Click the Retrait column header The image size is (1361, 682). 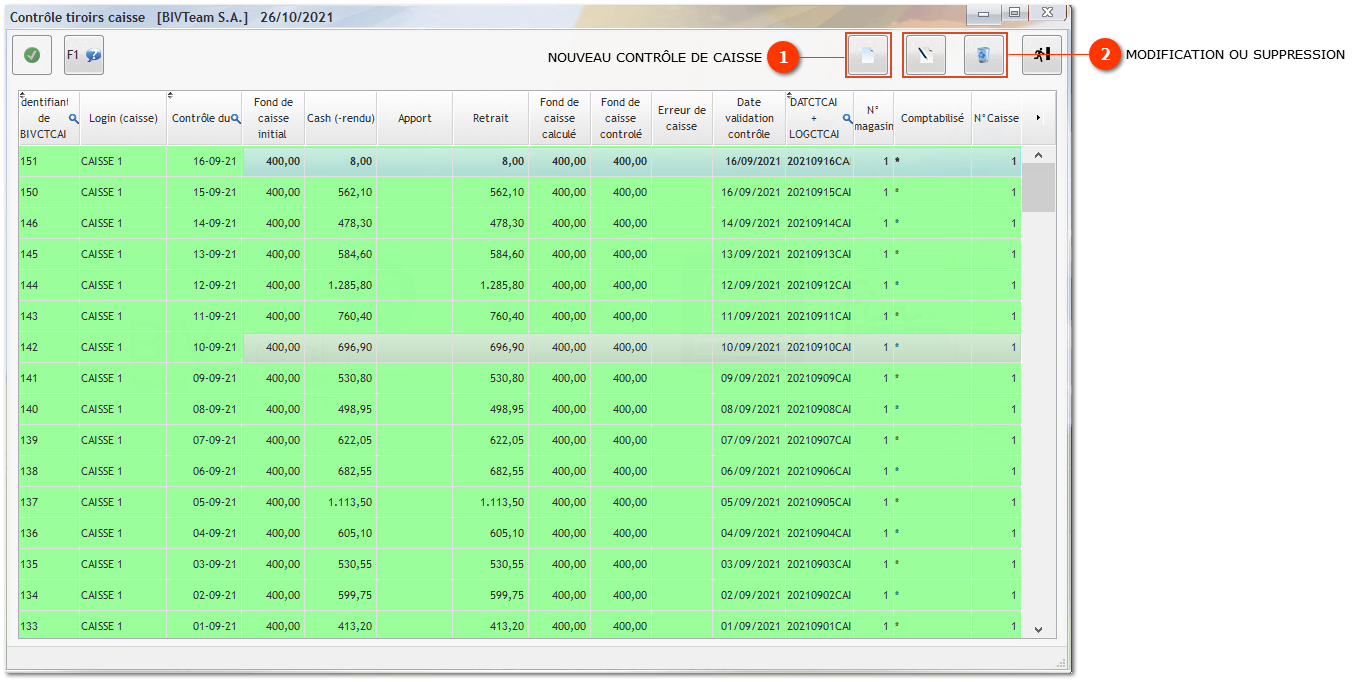point(490,118)
